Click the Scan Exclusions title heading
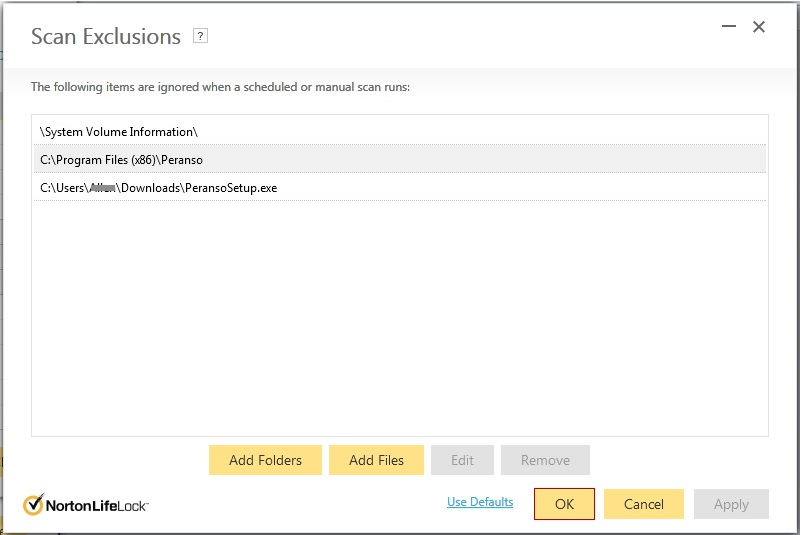The width and height of the screenshot is (801, 535). (105, 37)
